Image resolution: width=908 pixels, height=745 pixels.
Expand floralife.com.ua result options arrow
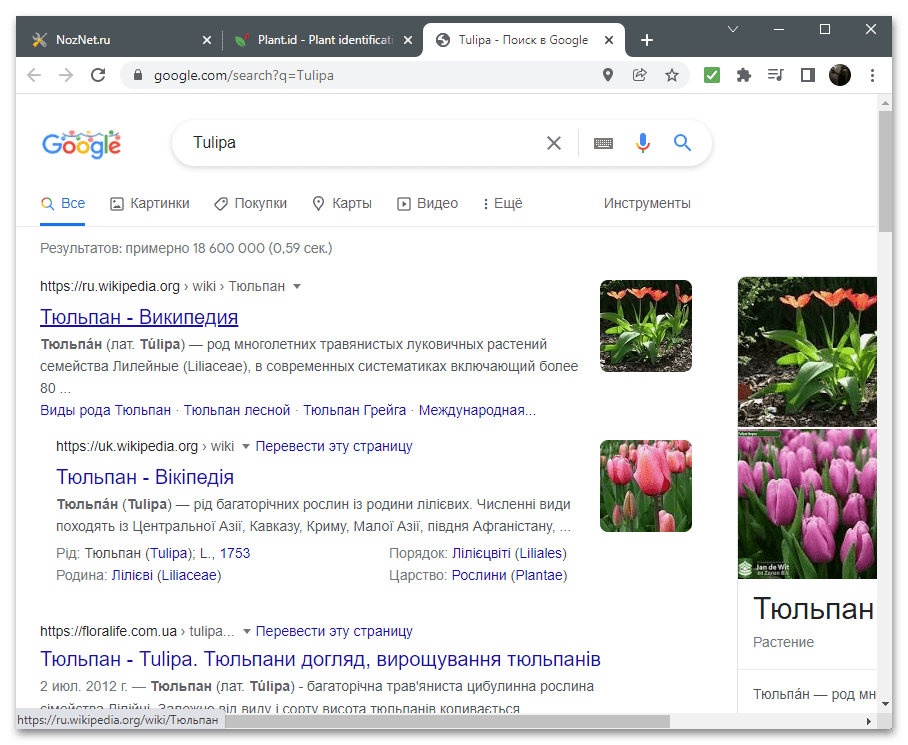point(246,631)
